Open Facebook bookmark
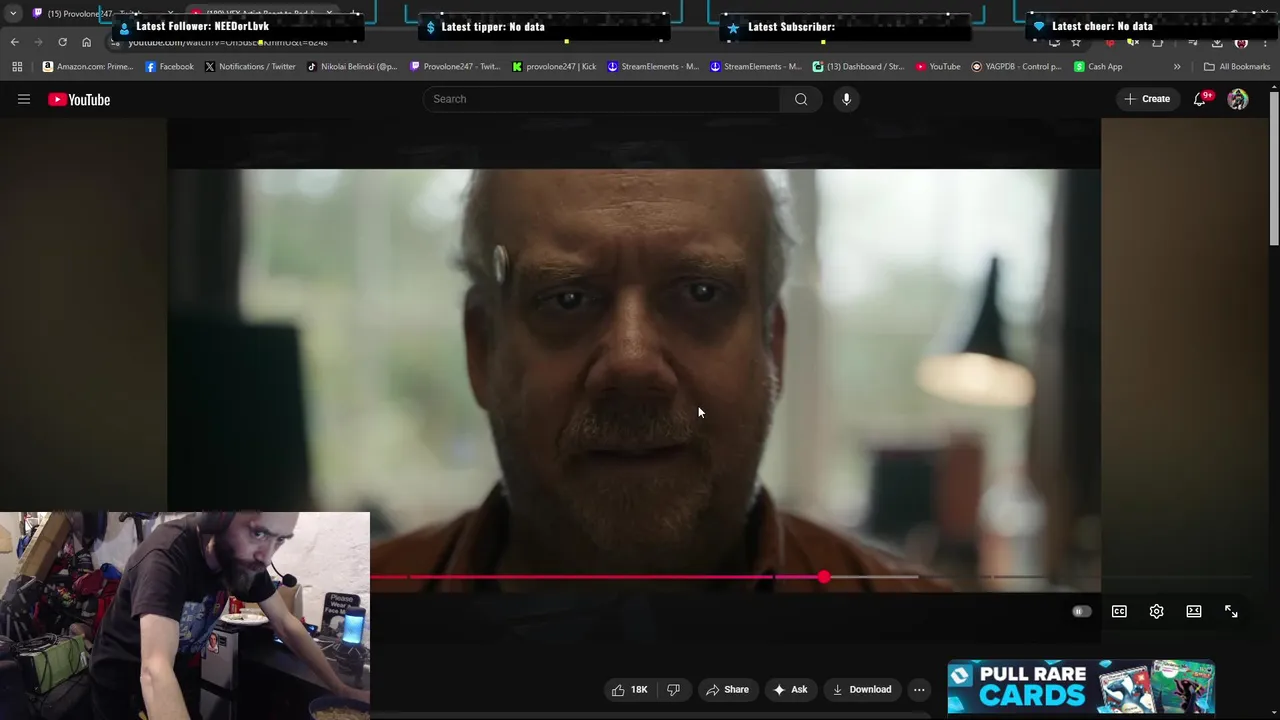 (169, 66)
